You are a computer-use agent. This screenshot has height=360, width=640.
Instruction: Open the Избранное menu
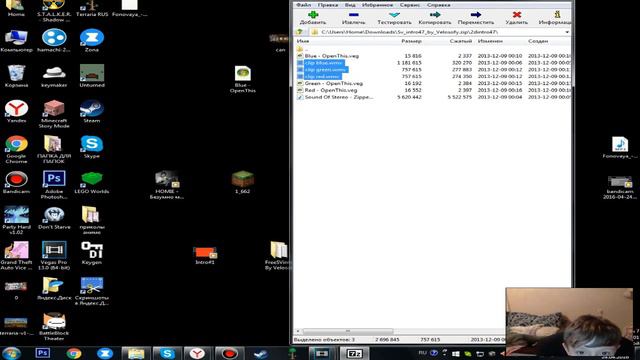point(378,5)
